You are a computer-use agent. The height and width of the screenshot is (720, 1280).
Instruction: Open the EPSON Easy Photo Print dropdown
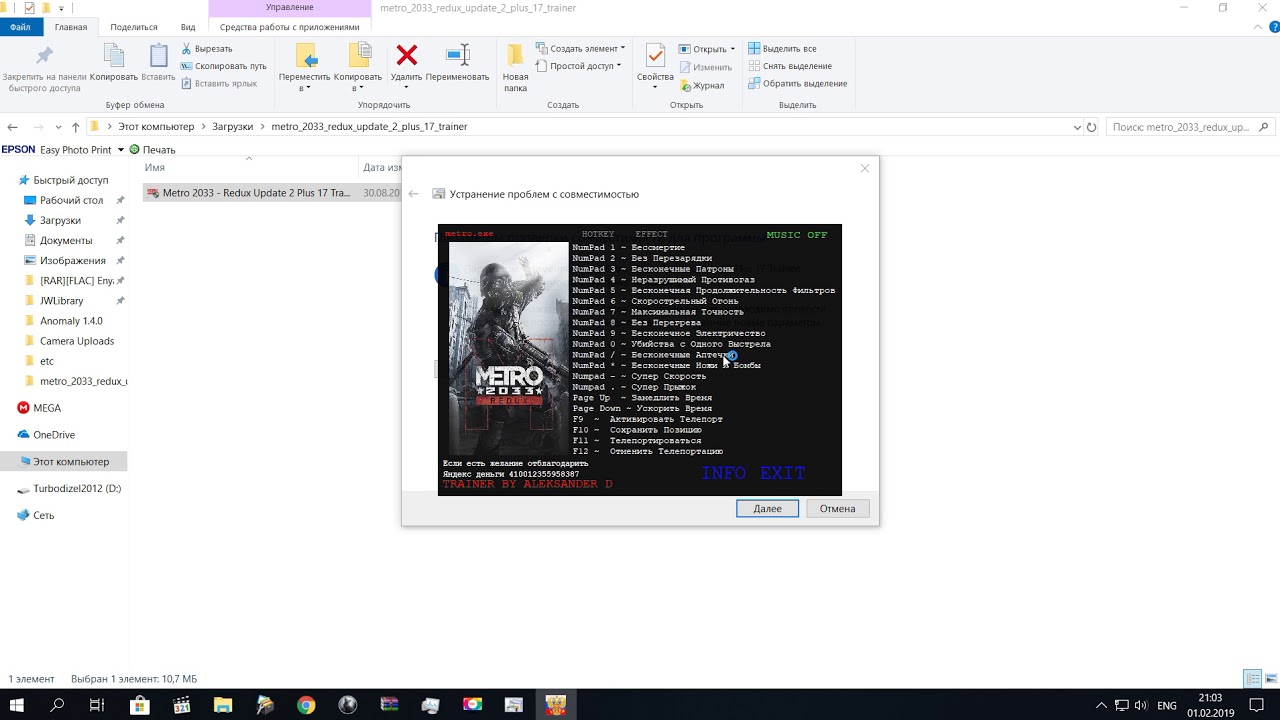(121, 150)
